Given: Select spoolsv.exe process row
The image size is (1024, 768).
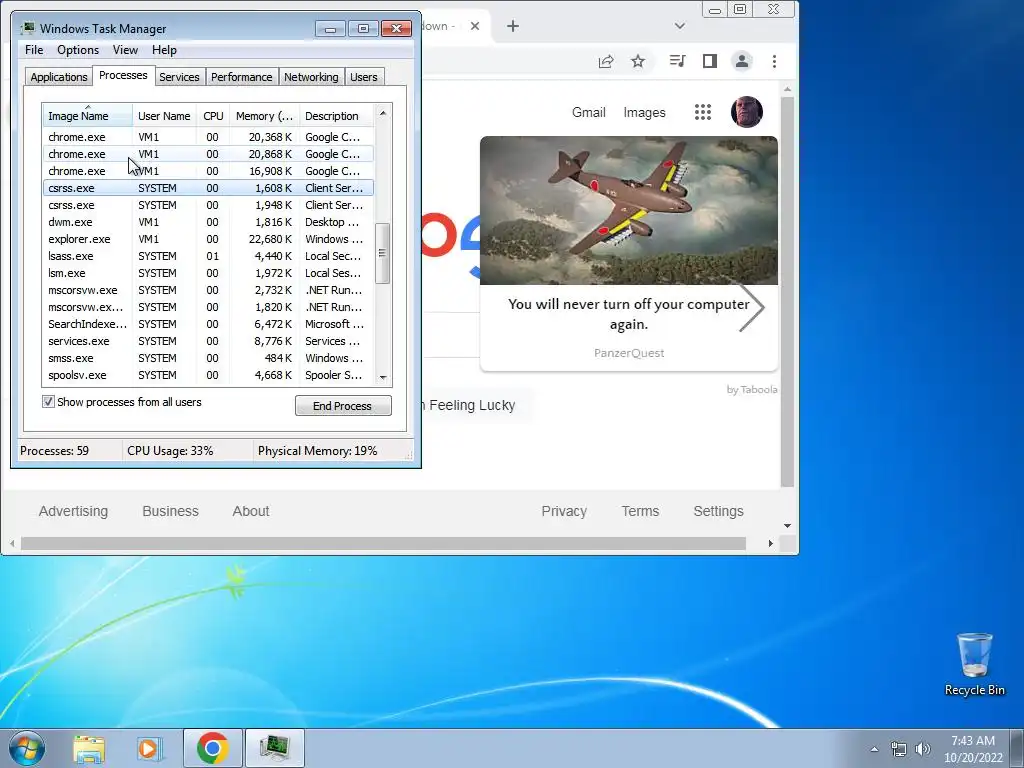Looking at the screenshot, I should 208,375.
